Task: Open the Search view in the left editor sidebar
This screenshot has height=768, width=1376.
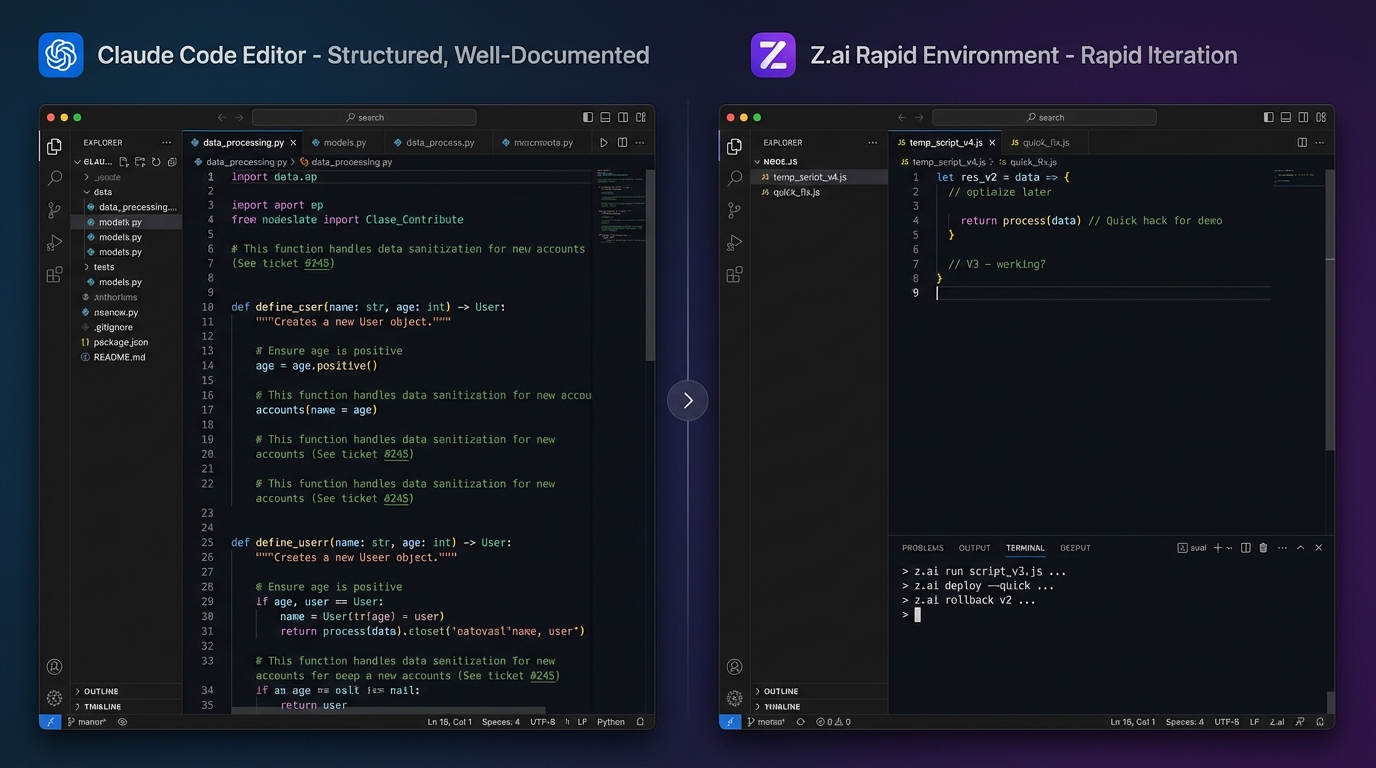Action: [x=54, y=178]
